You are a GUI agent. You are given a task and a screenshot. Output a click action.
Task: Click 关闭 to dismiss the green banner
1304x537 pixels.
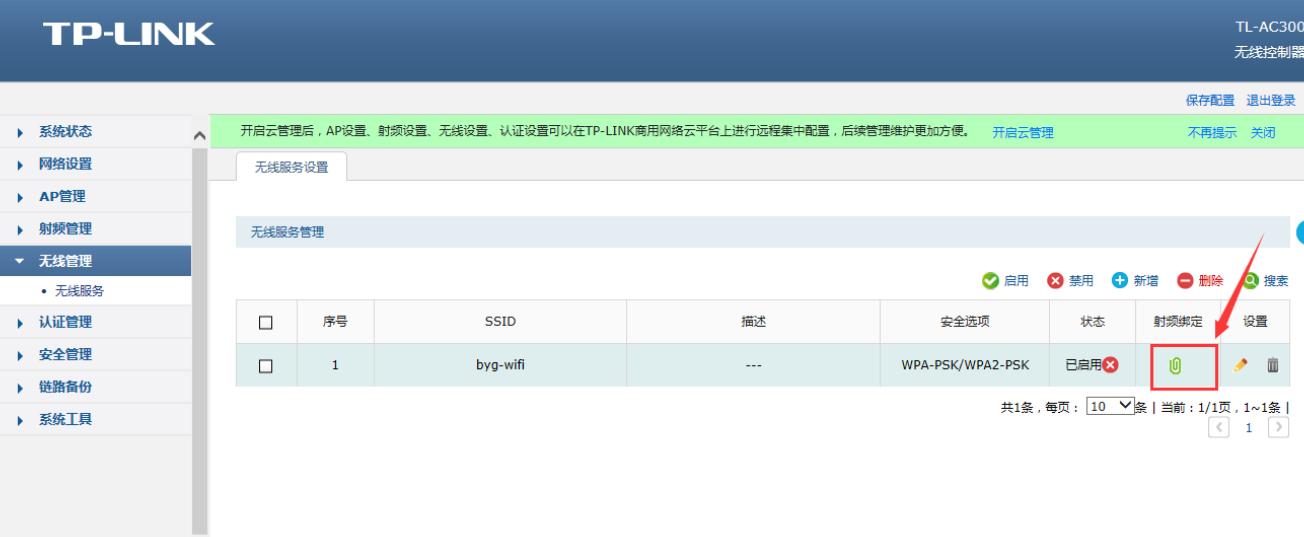1263,132
